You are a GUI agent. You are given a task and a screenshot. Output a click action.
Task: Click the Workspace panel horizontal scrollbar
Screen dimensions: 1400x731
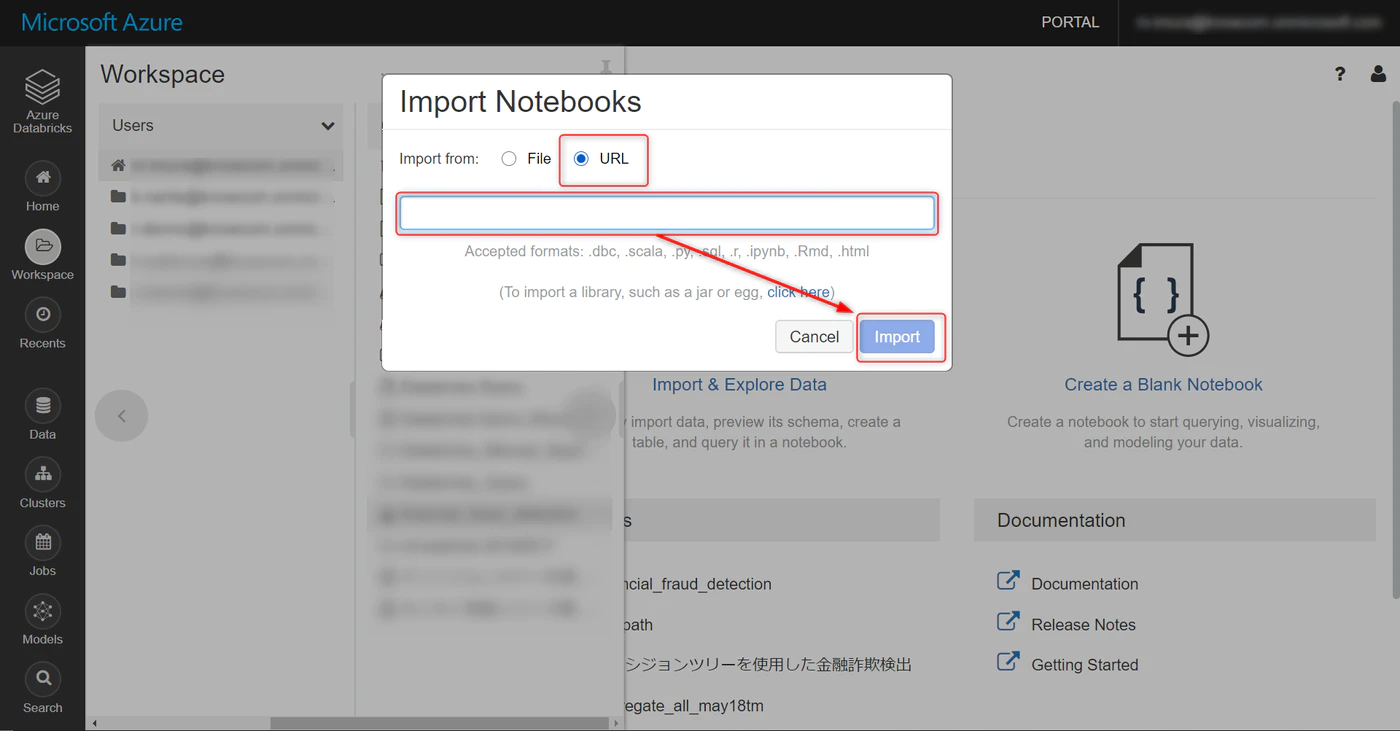click(441, 723)
